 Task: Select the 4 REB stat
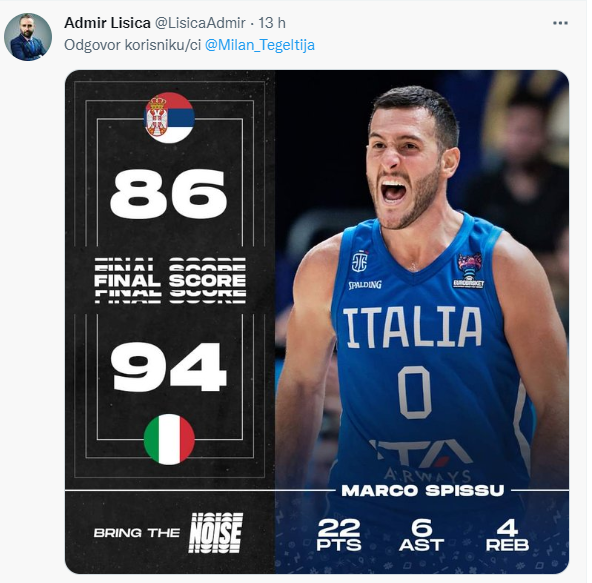tap(507, 535)
